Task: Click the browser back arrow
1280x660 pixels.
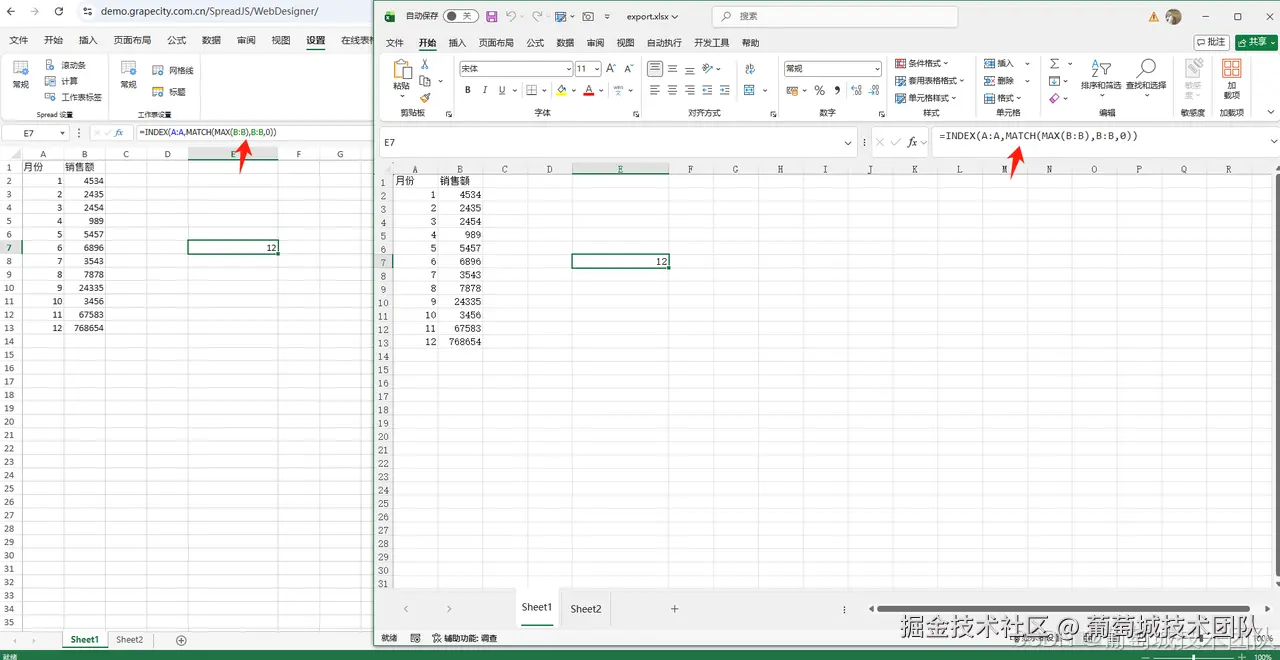Action: tap(9, 11)
